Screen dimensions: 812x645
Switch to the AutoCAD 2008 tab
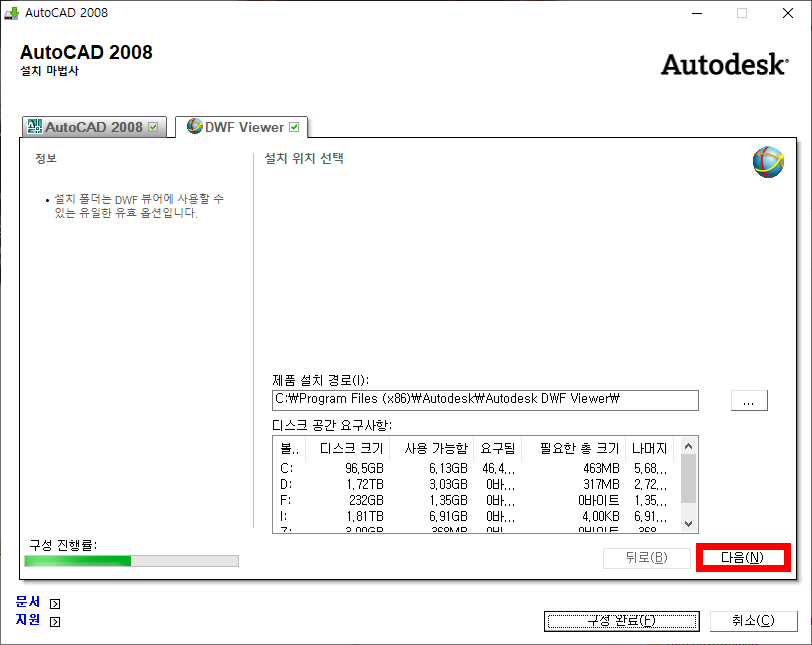tap(94, 127)
